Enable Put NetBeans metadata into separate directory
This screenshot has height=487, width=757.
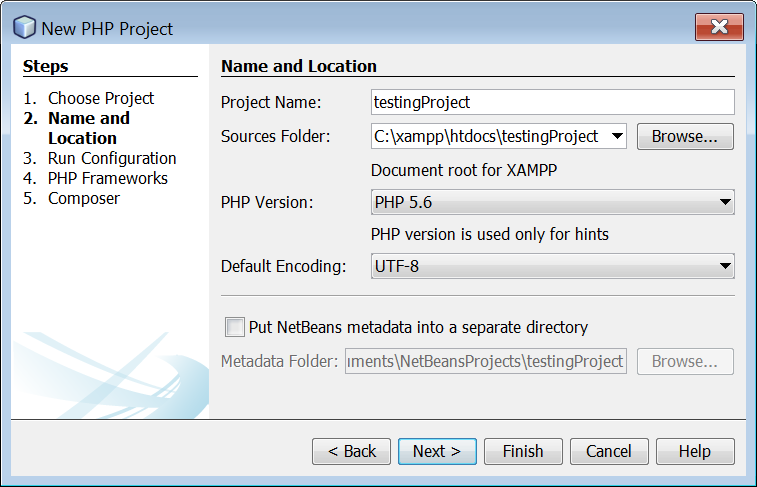[x=235, y=327]
